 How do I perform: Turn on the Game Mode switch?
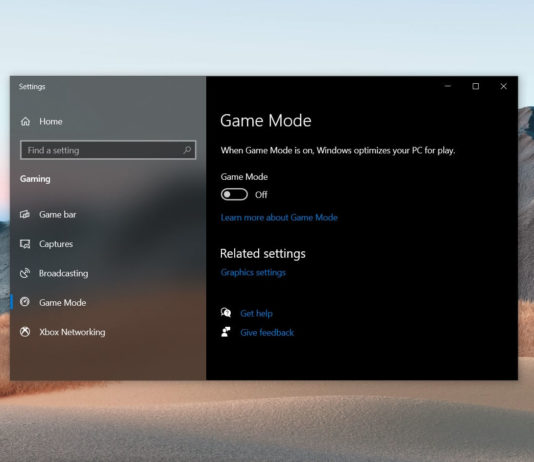tap(234, 194)
